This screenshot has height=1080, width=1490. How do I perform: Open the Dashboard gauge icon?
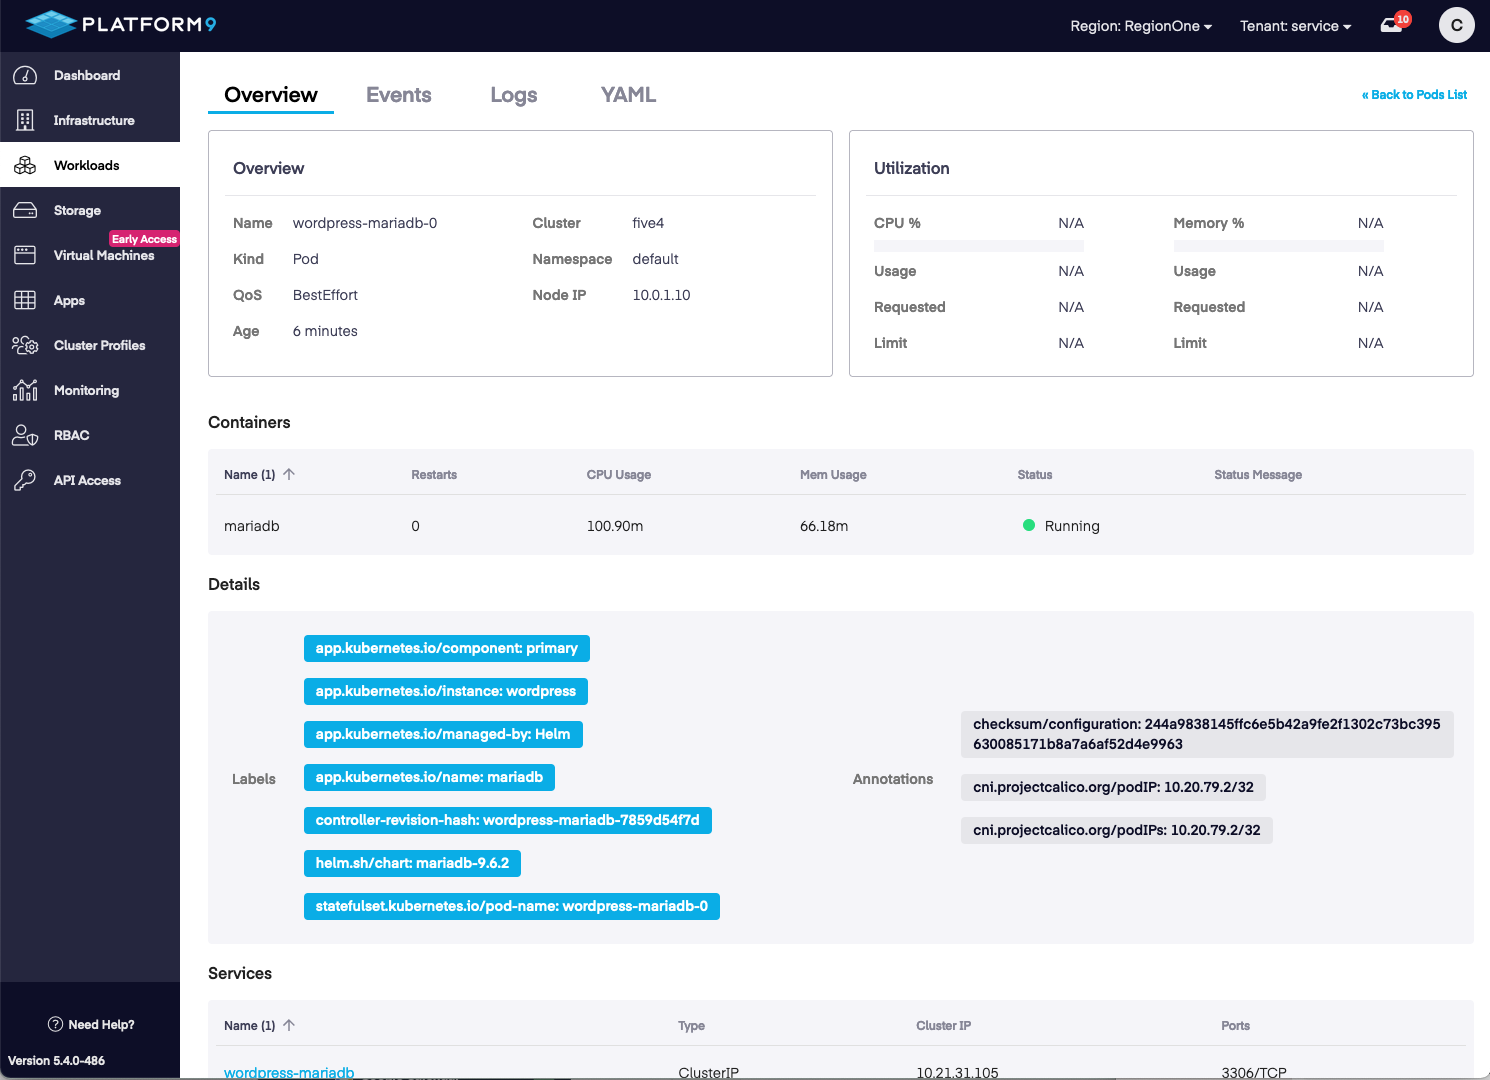point(25,75)
